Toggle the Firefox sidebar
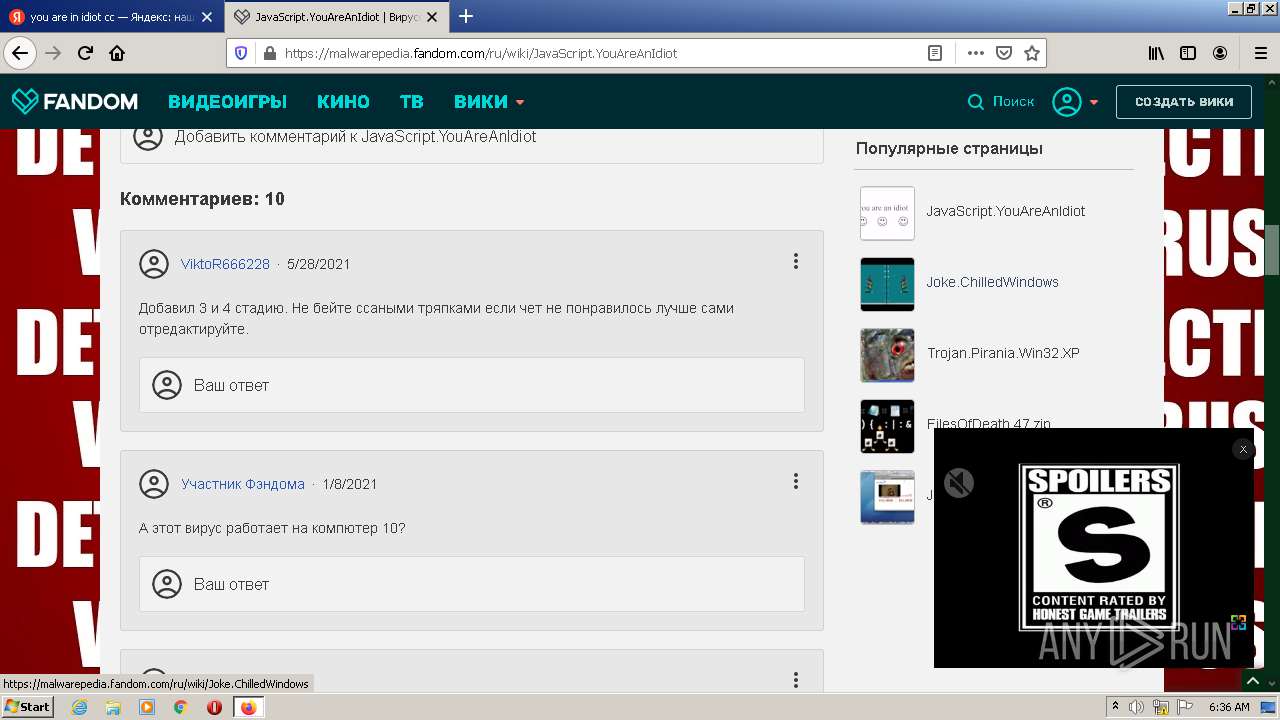1280x720 pixels. [x=1188, y=53]
